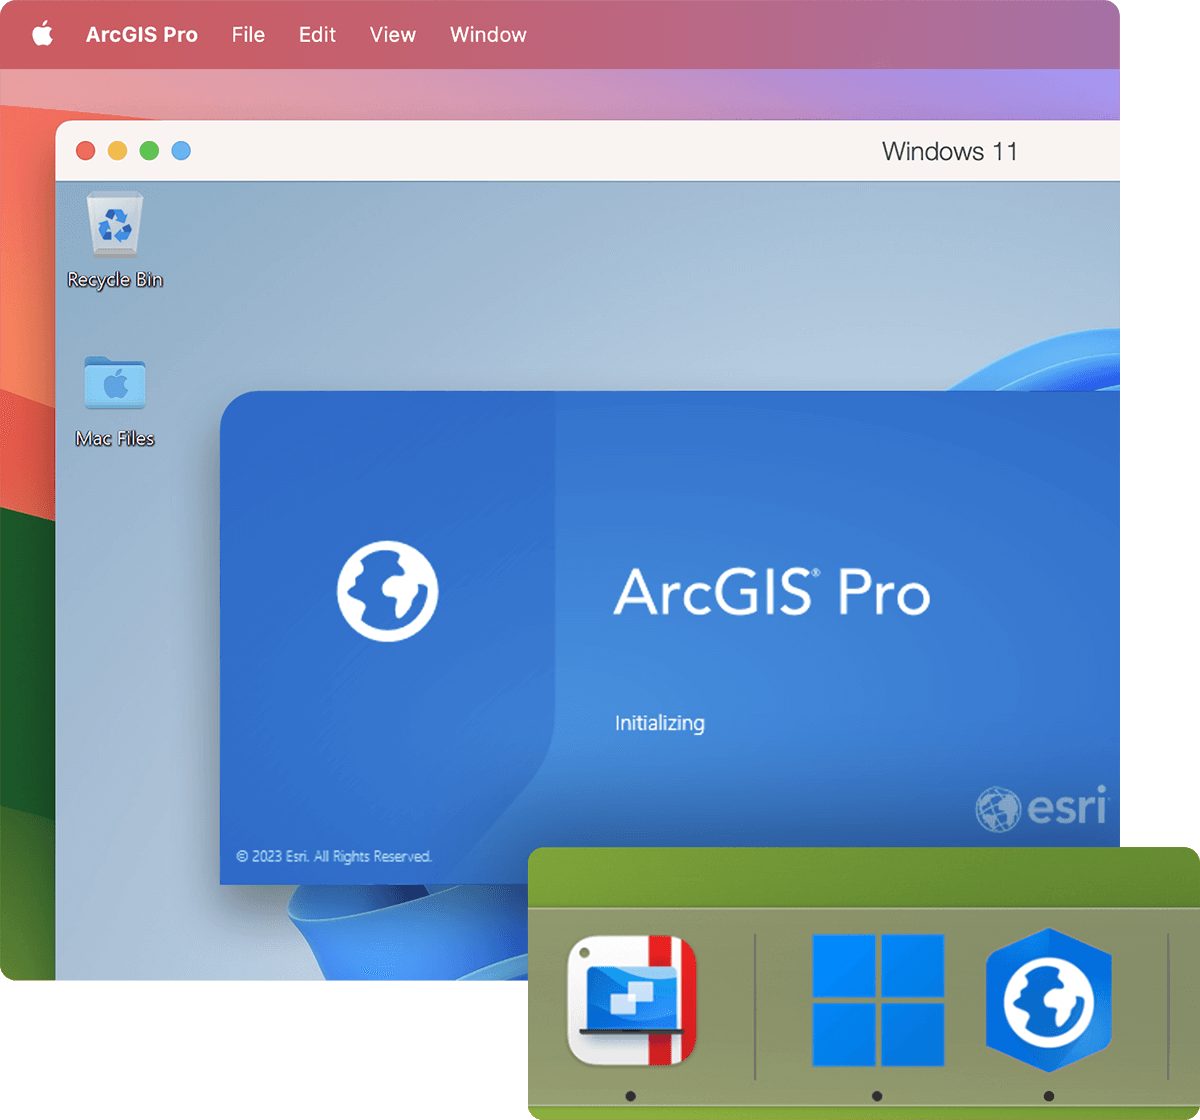Image resolution: width=1200 pixels, height=1120 pixels.
Task: Click the indicator dot below the ArcGIS Pro dock icon
Action: (1049, 1094)
